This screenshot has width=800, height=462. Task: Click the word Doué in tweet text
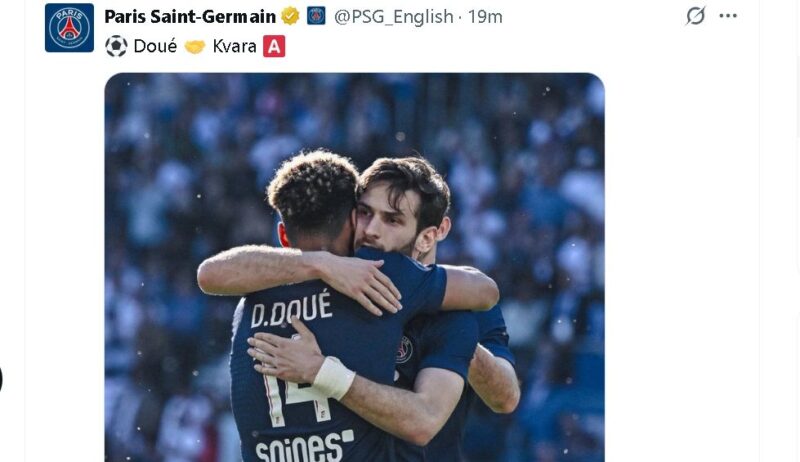pyautogui.click(x=155, y=46)
